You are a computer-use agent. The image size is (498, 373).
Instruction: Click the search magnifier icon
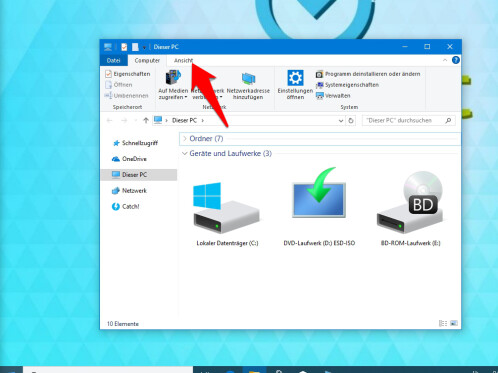tap(448, 120)
